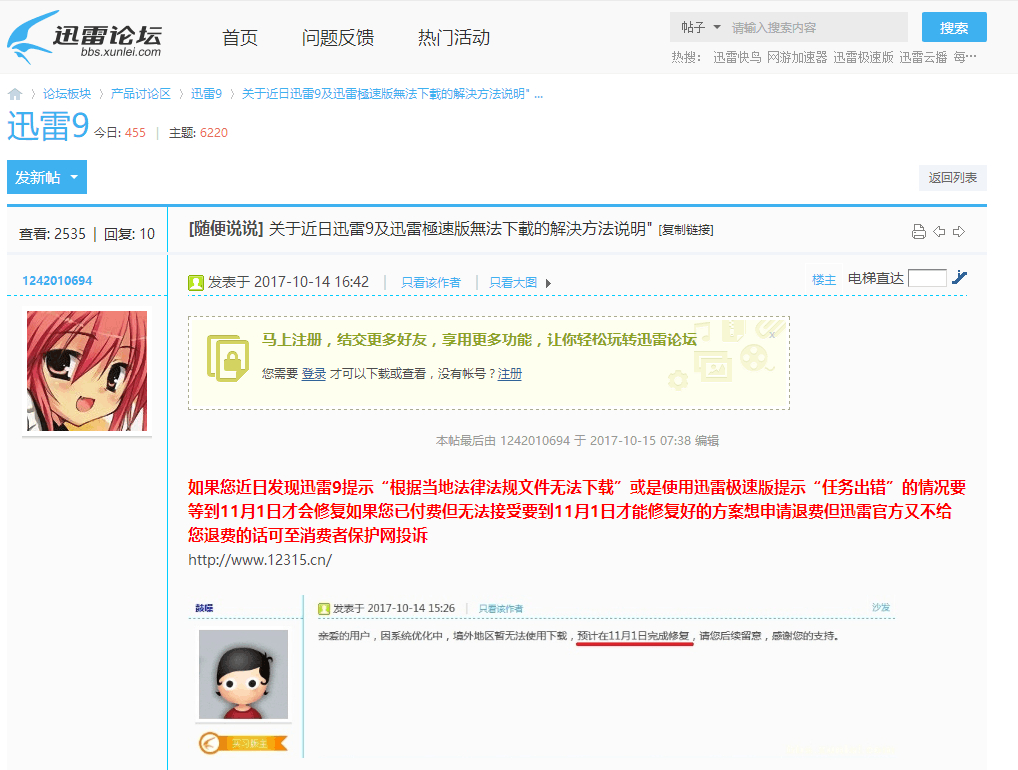1018x770 pixels.
Task: Click the 回复: 10 reply count
Action: 129,234
